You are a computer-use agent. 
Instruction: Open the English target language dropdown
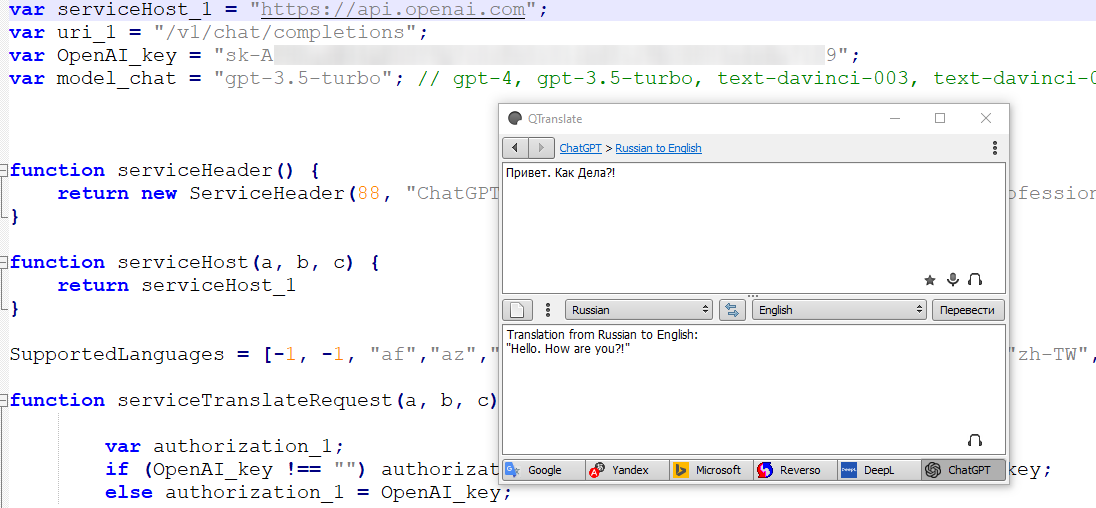click(840, 310)
